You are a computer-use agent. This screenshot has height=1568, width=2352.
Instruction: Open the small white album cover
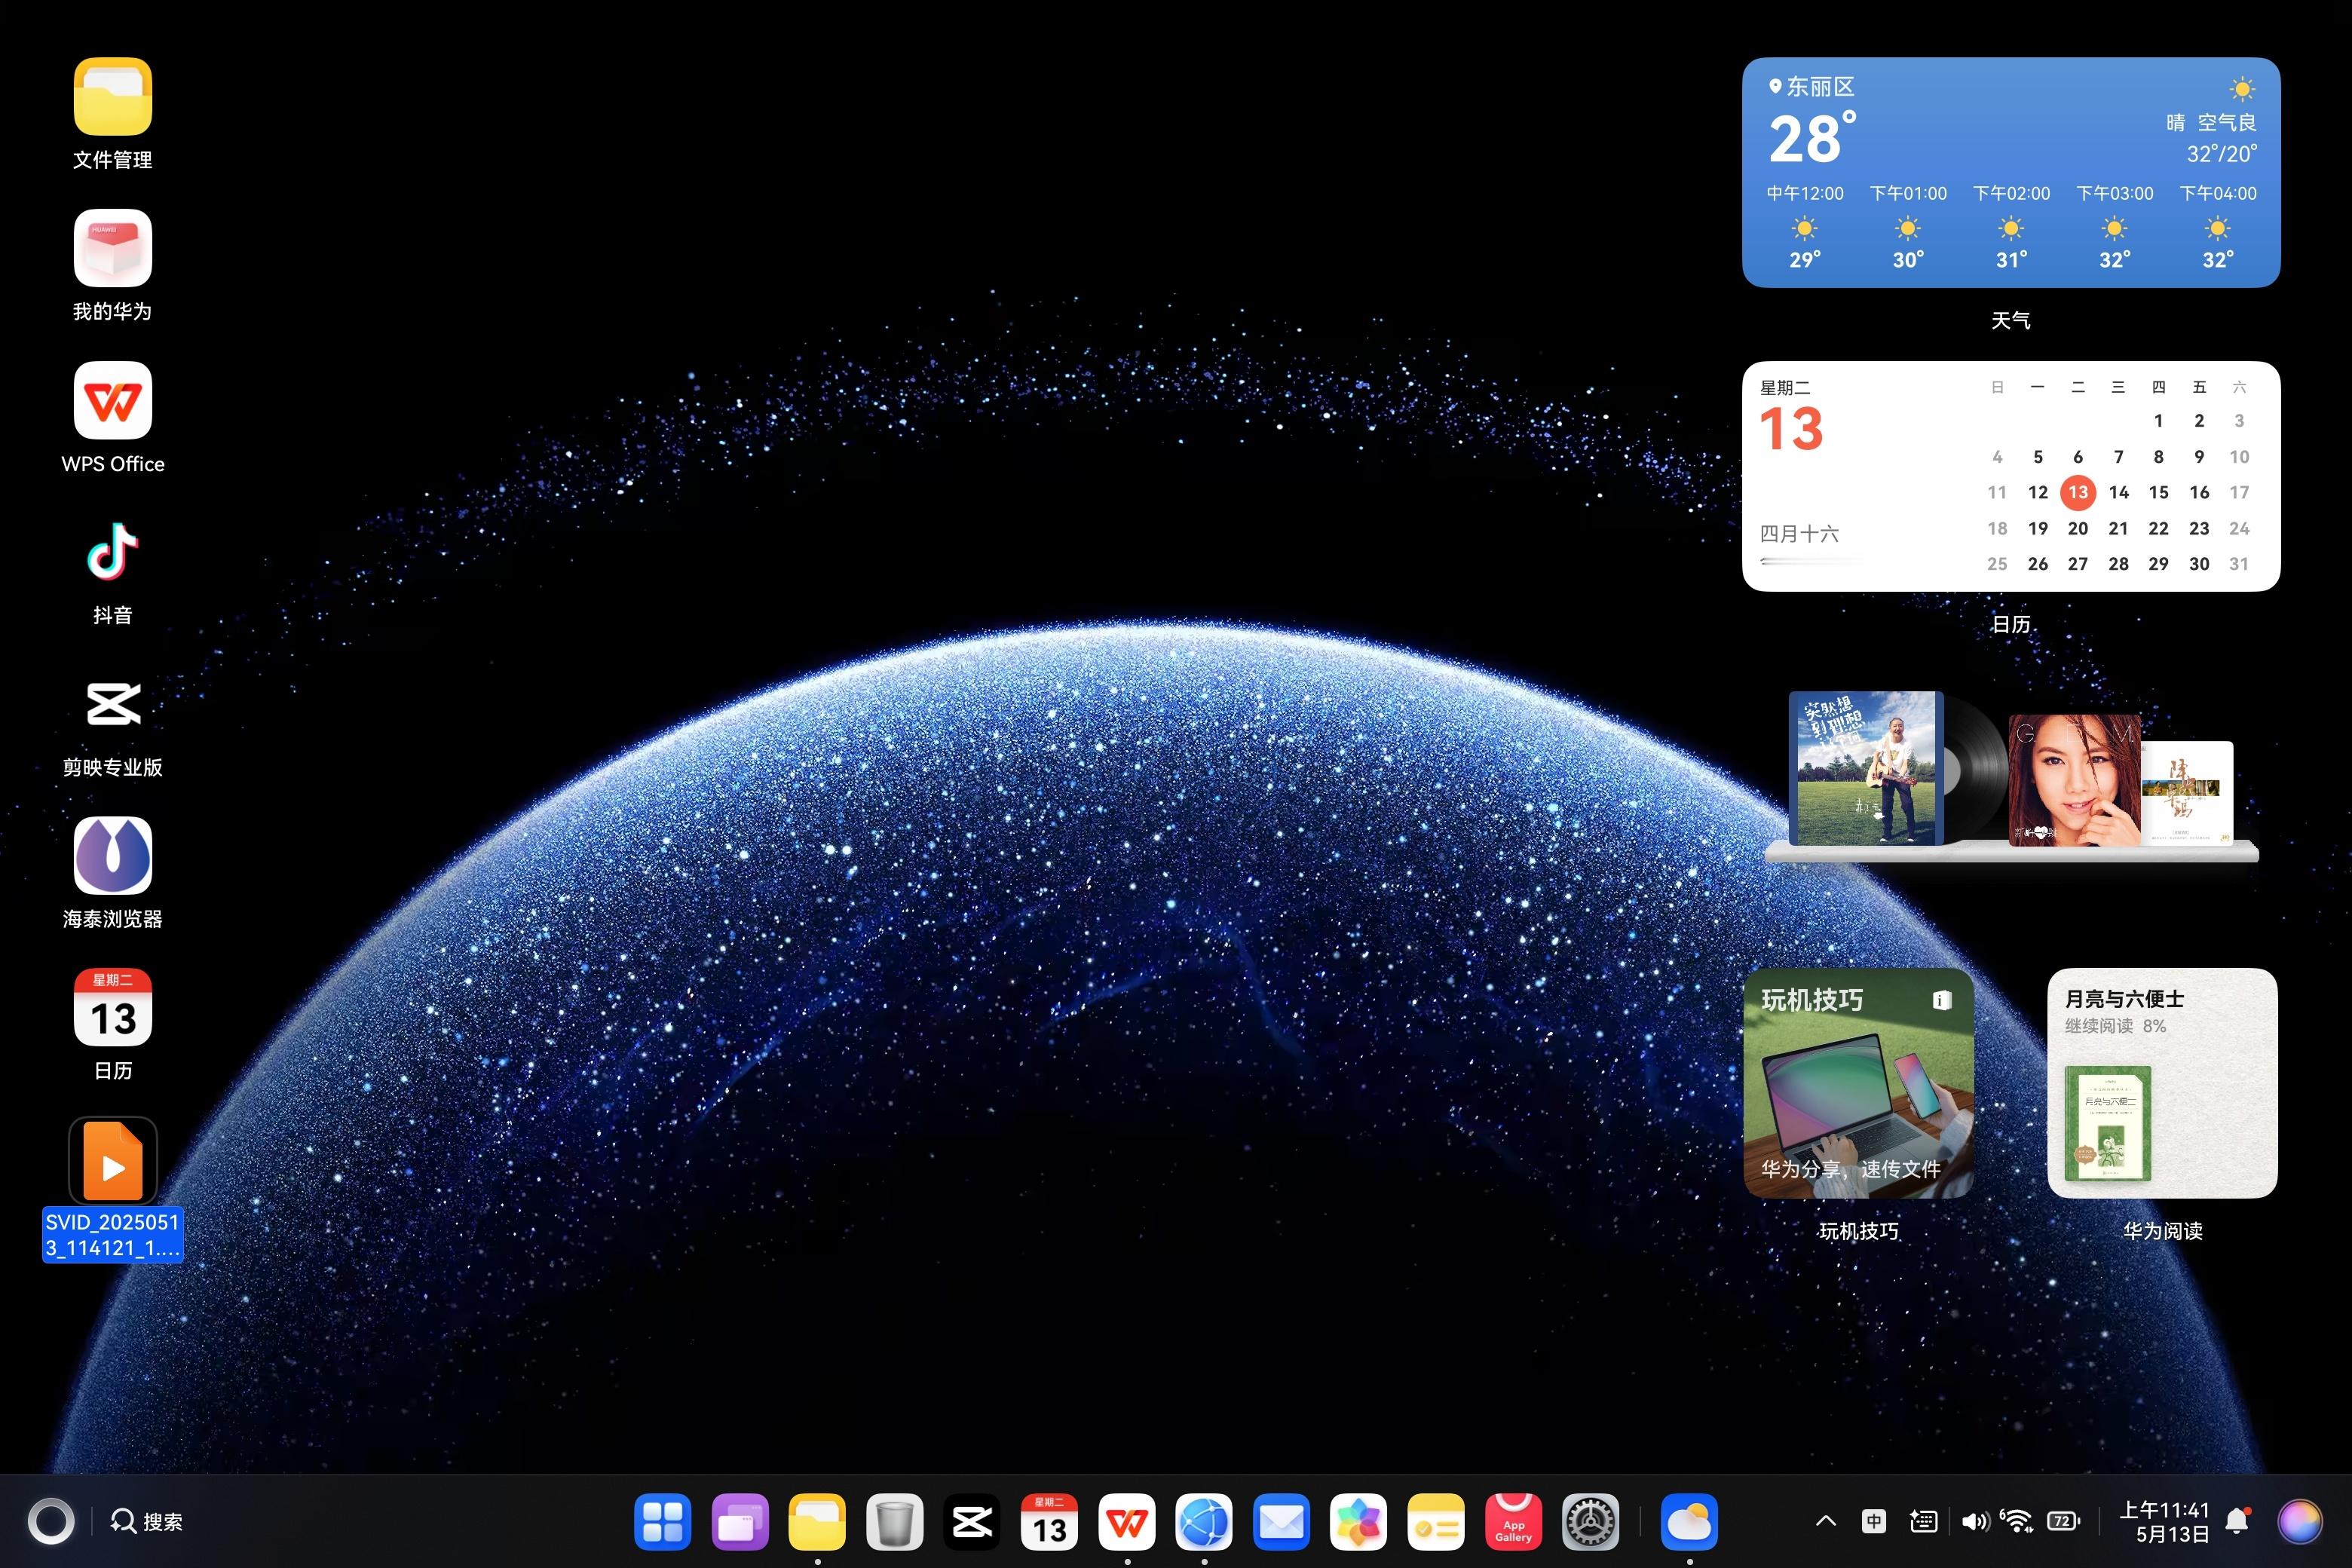click(2187, 793)
